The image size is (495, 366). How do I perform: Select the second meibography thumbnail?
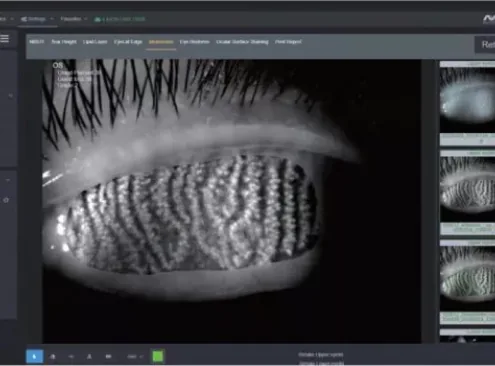click(x=467, y=188)
